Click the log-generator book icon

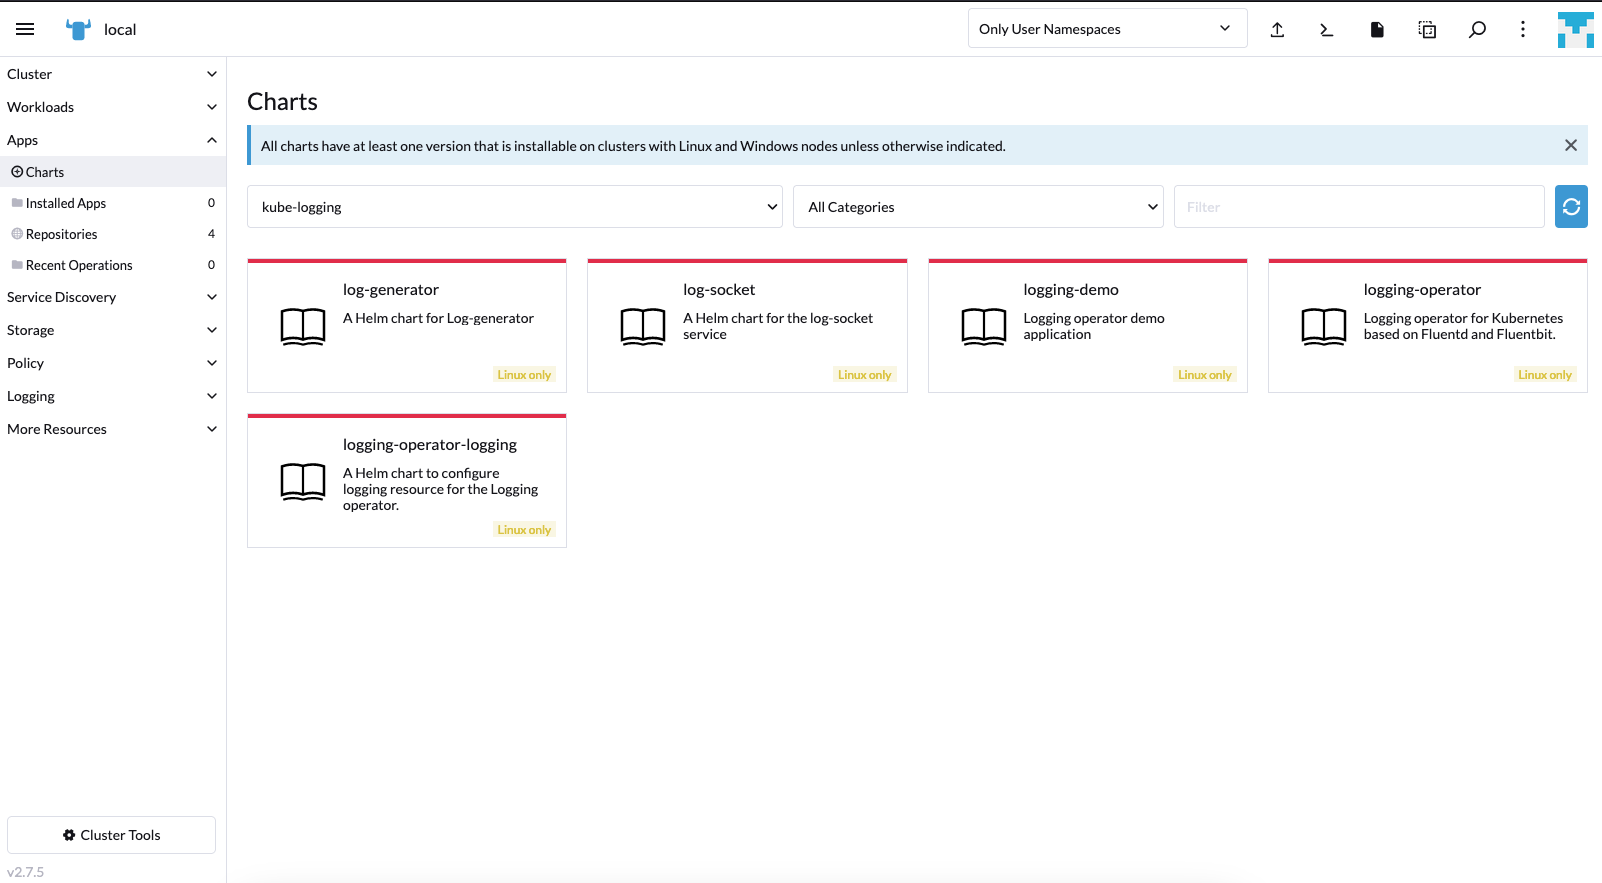tap(303, 326)
